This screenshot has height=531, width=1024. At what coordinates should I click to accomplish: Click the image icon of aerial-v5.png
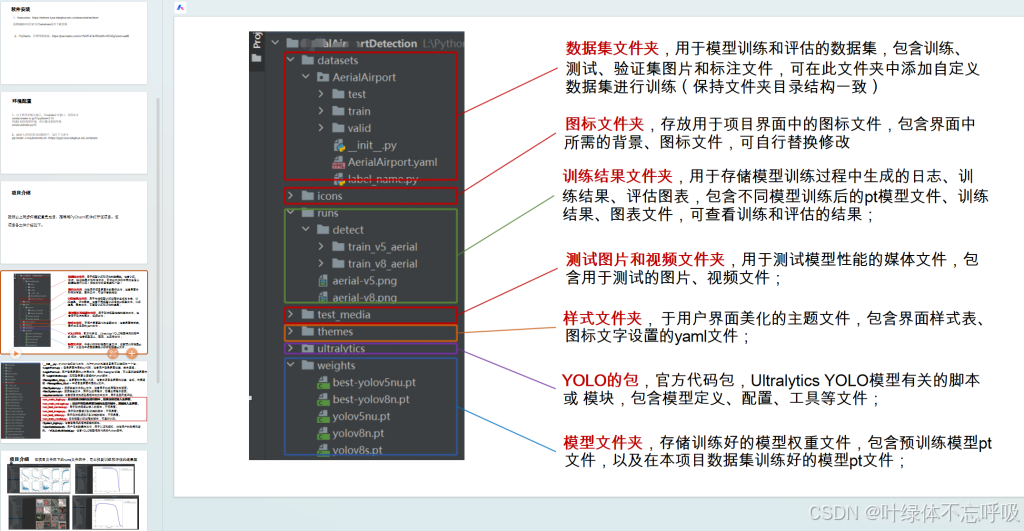pos(323,281)
